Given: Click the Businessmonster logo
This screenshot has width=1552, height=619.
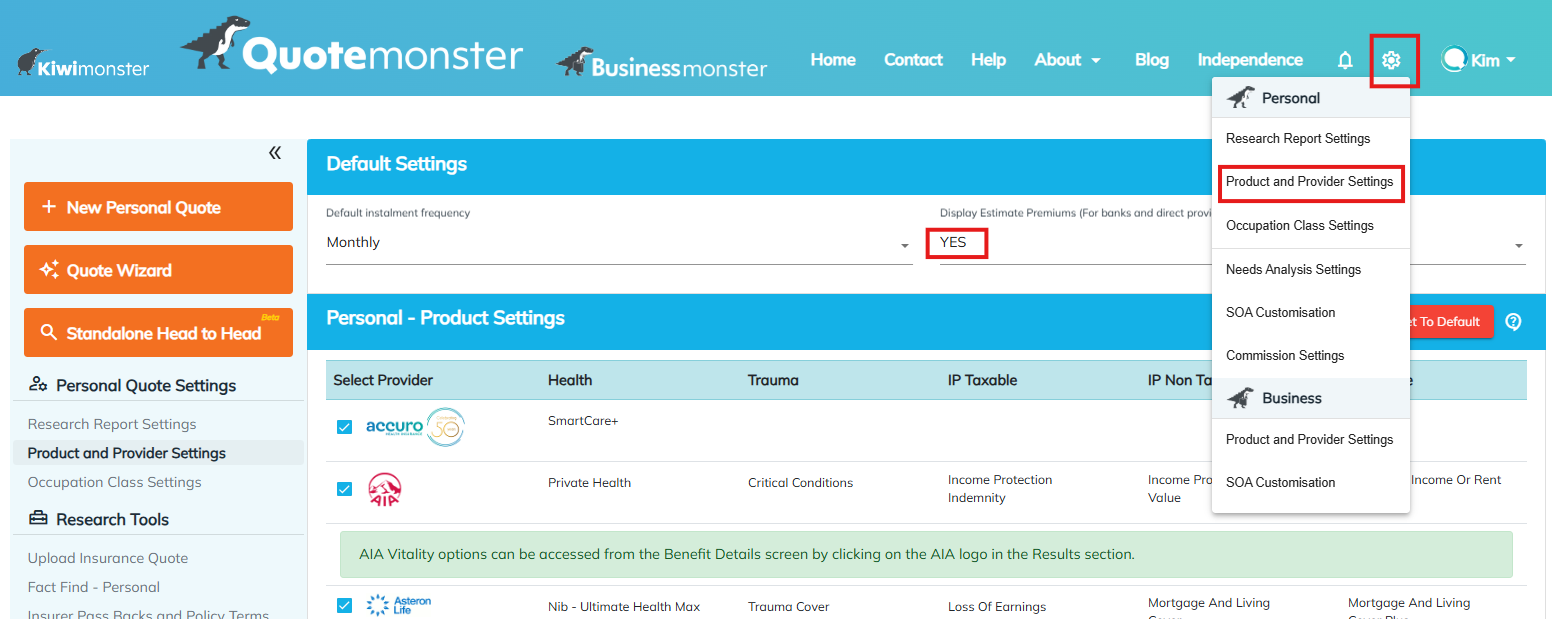Looking at the screenshot, I should 662,62.
